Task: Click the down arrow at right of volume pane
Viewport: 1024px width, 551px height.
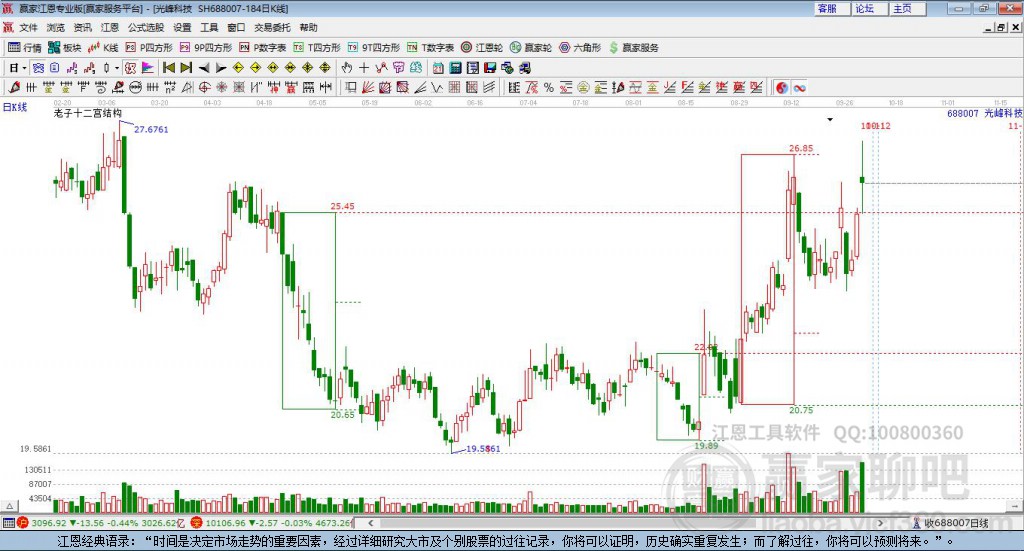Action: click(x=1016, y=506)
